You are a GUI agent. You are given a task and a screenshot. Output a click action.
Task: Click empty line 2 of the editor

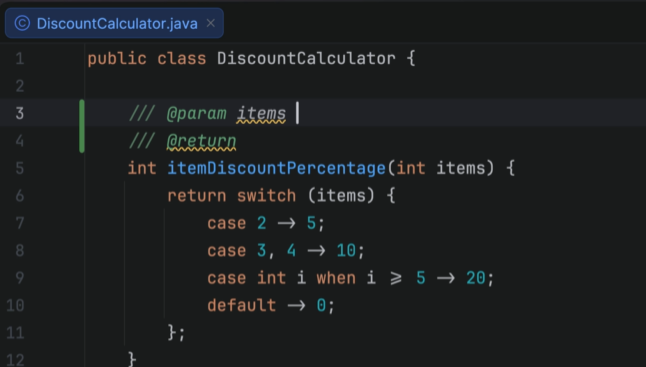click(365, 86)
